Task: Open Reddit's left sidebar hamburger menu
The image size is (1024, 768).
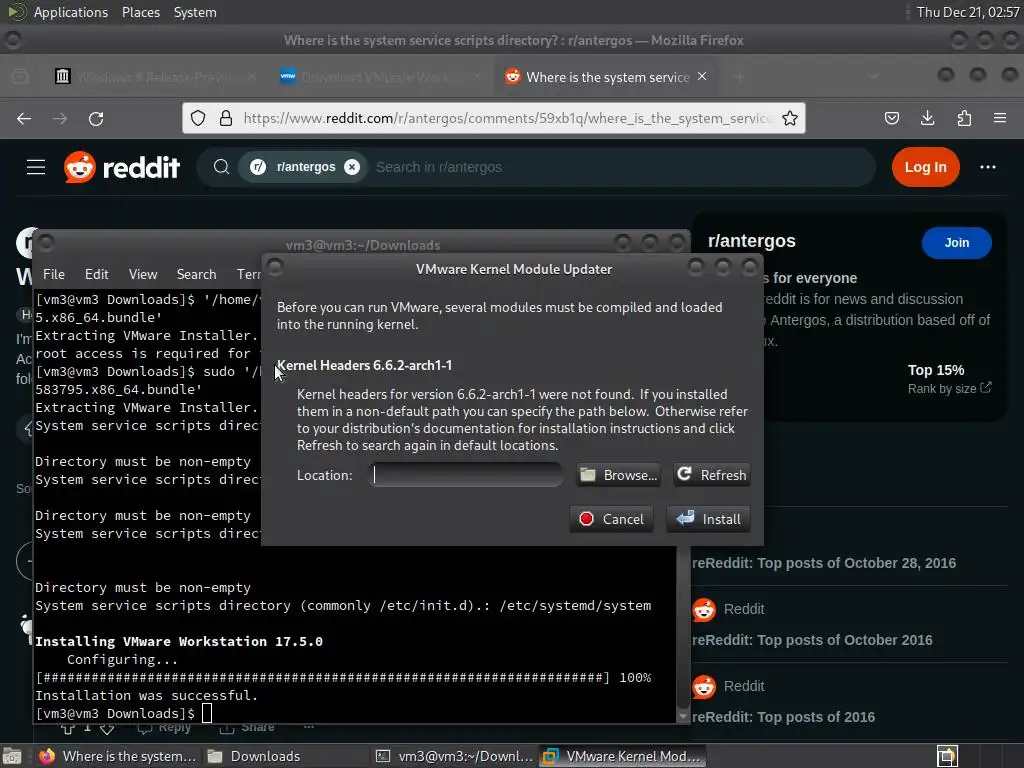Action: 36,167
